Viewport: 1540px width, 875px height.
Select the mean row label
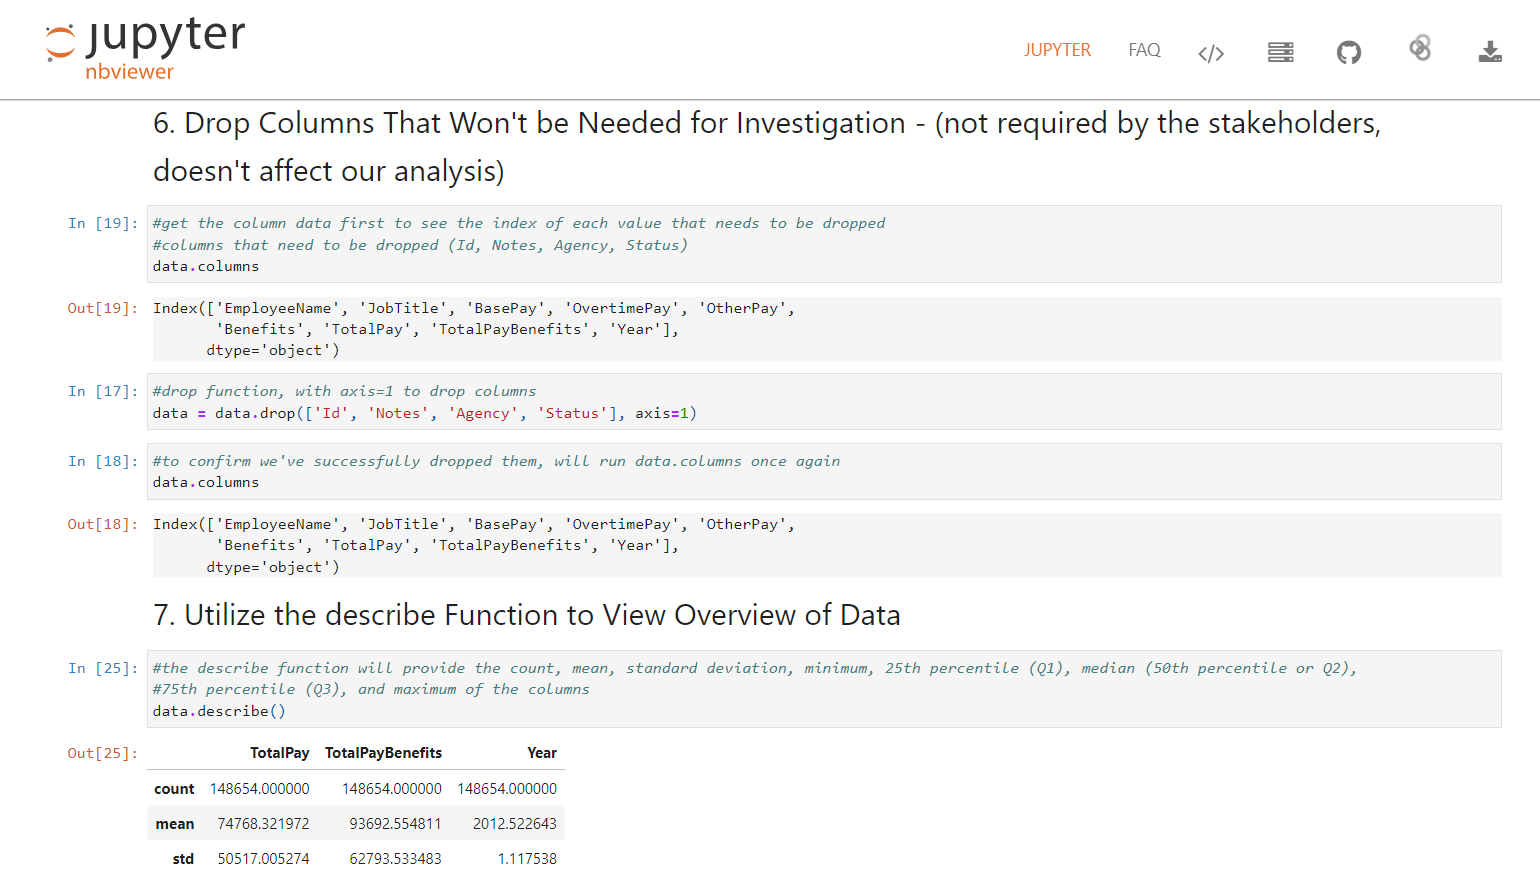coord(175,824)
